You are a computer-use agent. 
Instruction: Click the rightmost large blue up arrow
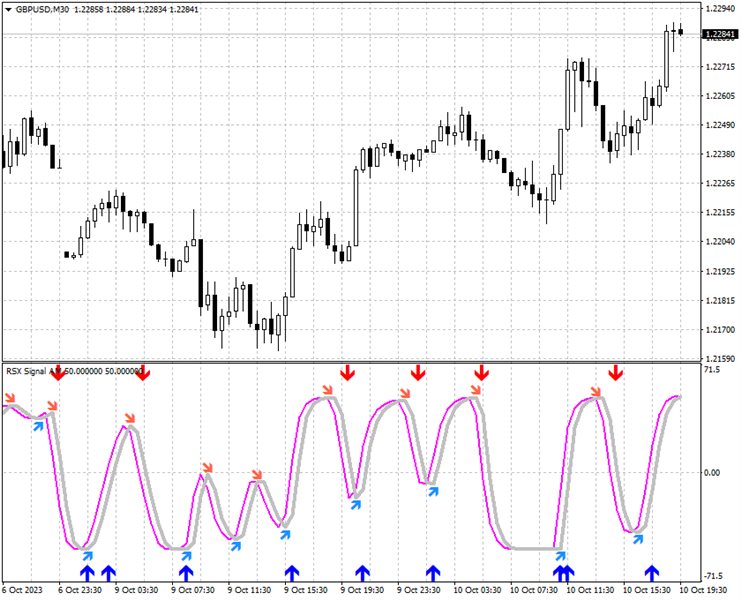[x=652, y=573]
